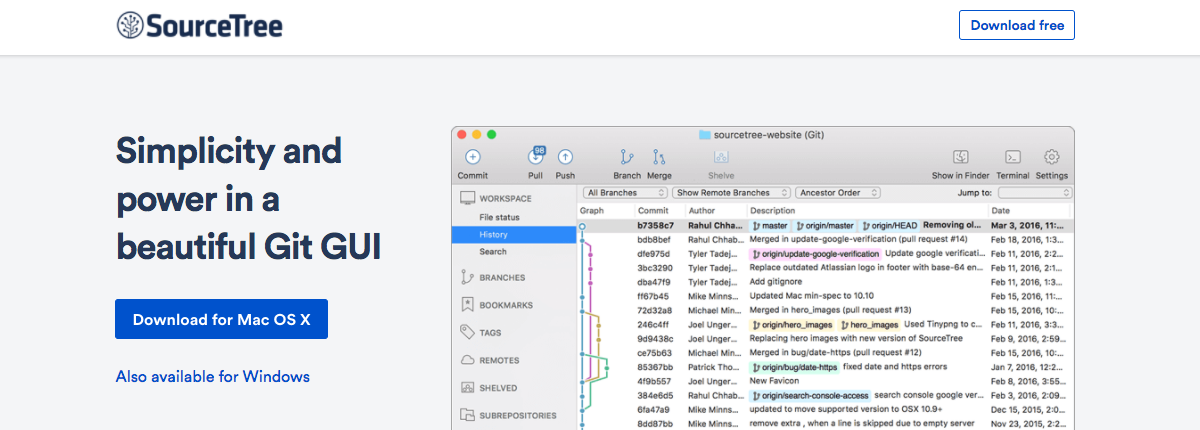Select commit 4f9b557 New Favicon
1200x430 pixels.
825,381
